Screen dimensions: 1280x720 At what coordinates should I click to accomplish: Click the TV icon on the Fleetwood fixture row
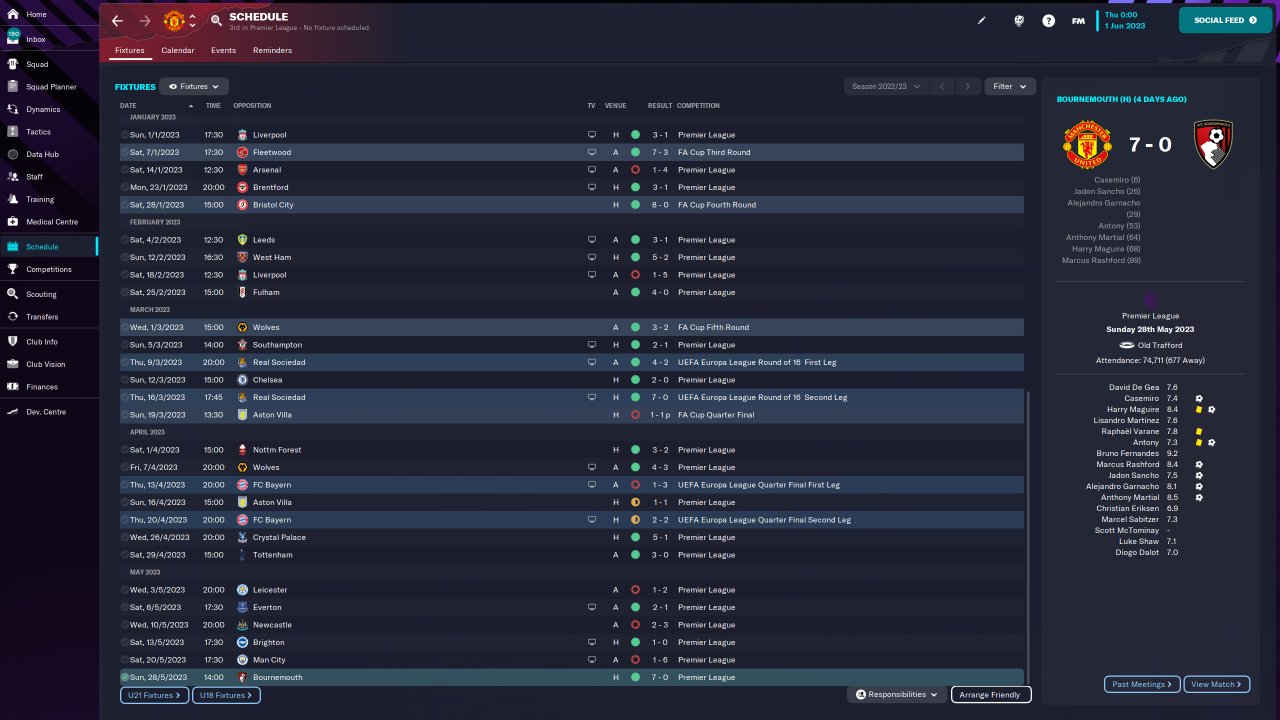click(x=591, y=152)
